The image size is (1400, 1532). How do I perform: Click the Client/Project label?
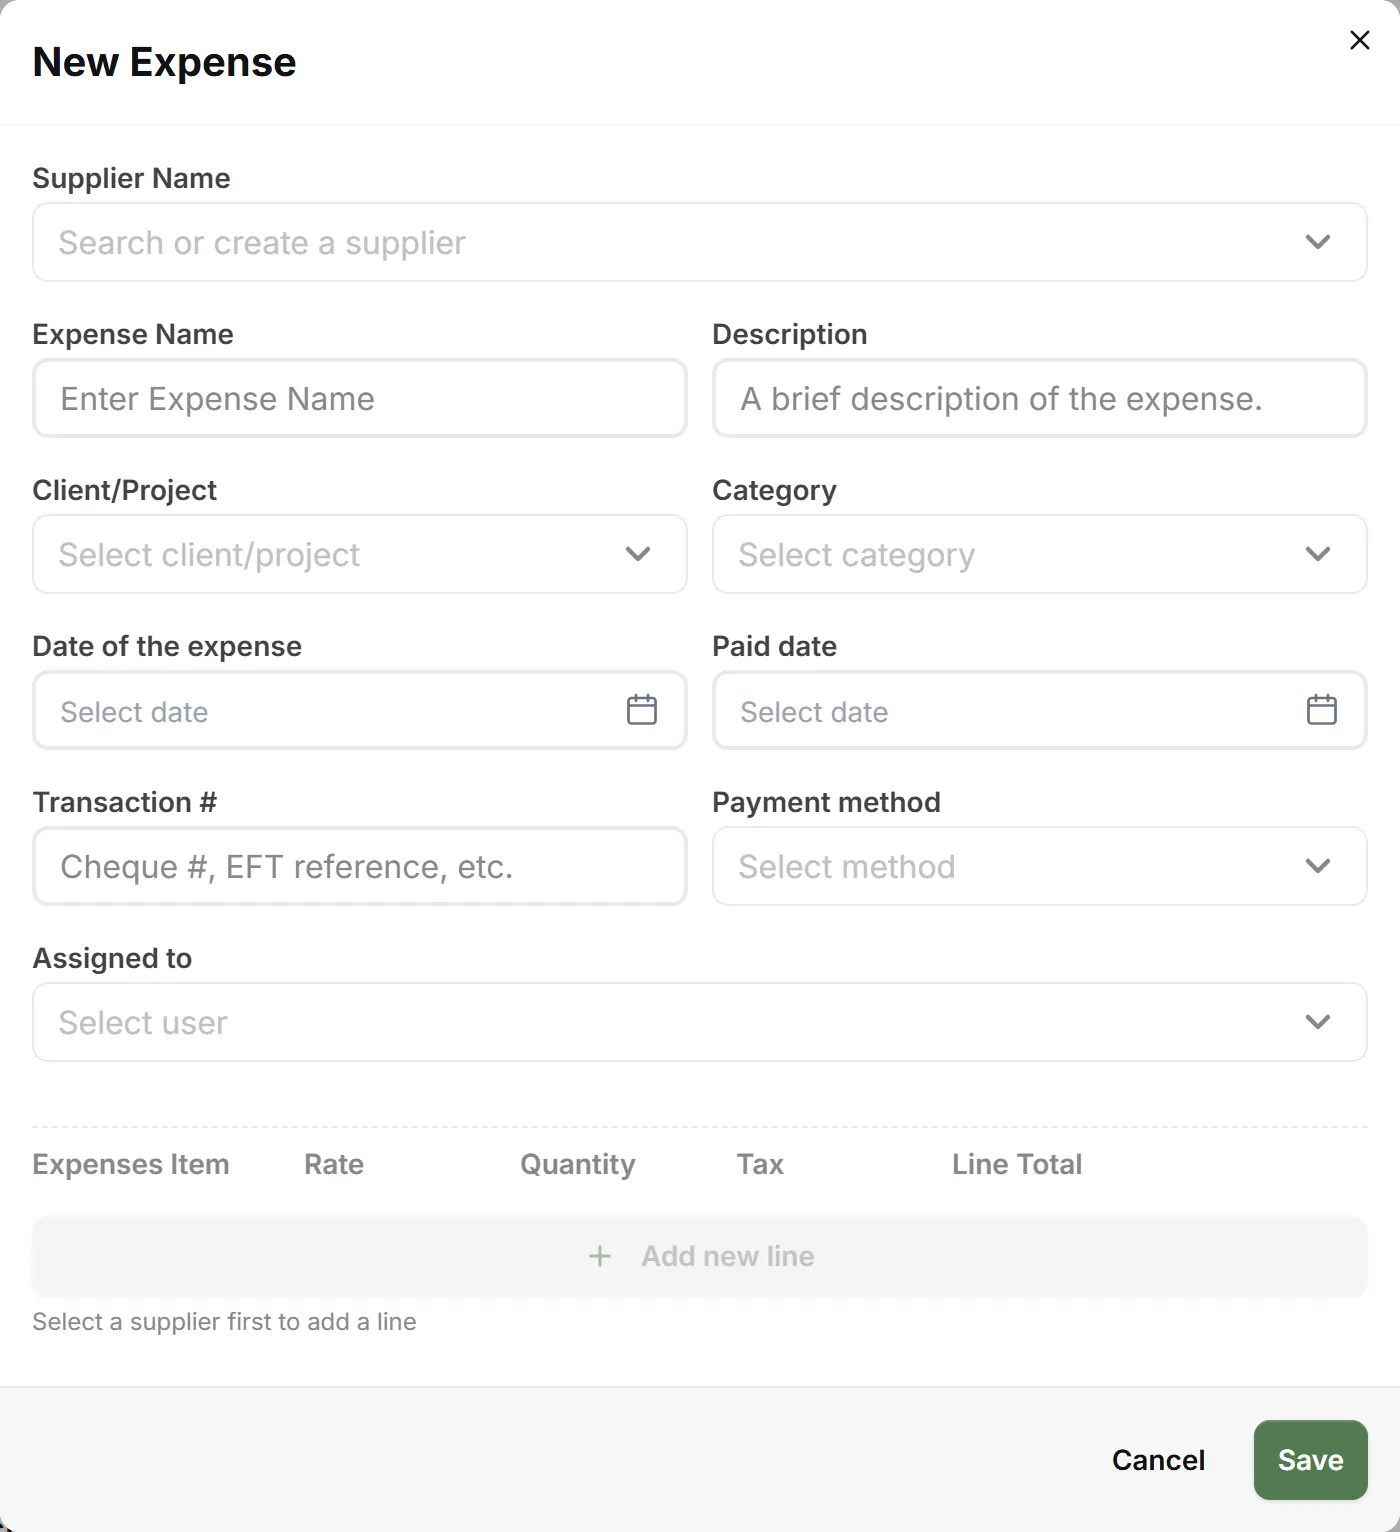(x=124, y=490)
